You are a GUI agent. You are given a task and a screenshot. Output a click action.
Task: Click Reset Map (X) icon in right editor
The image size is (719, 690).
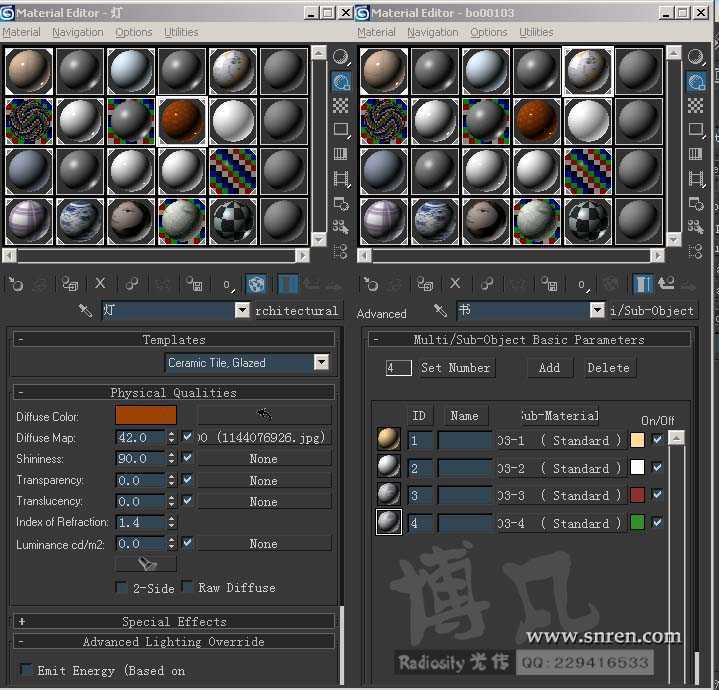455,284
